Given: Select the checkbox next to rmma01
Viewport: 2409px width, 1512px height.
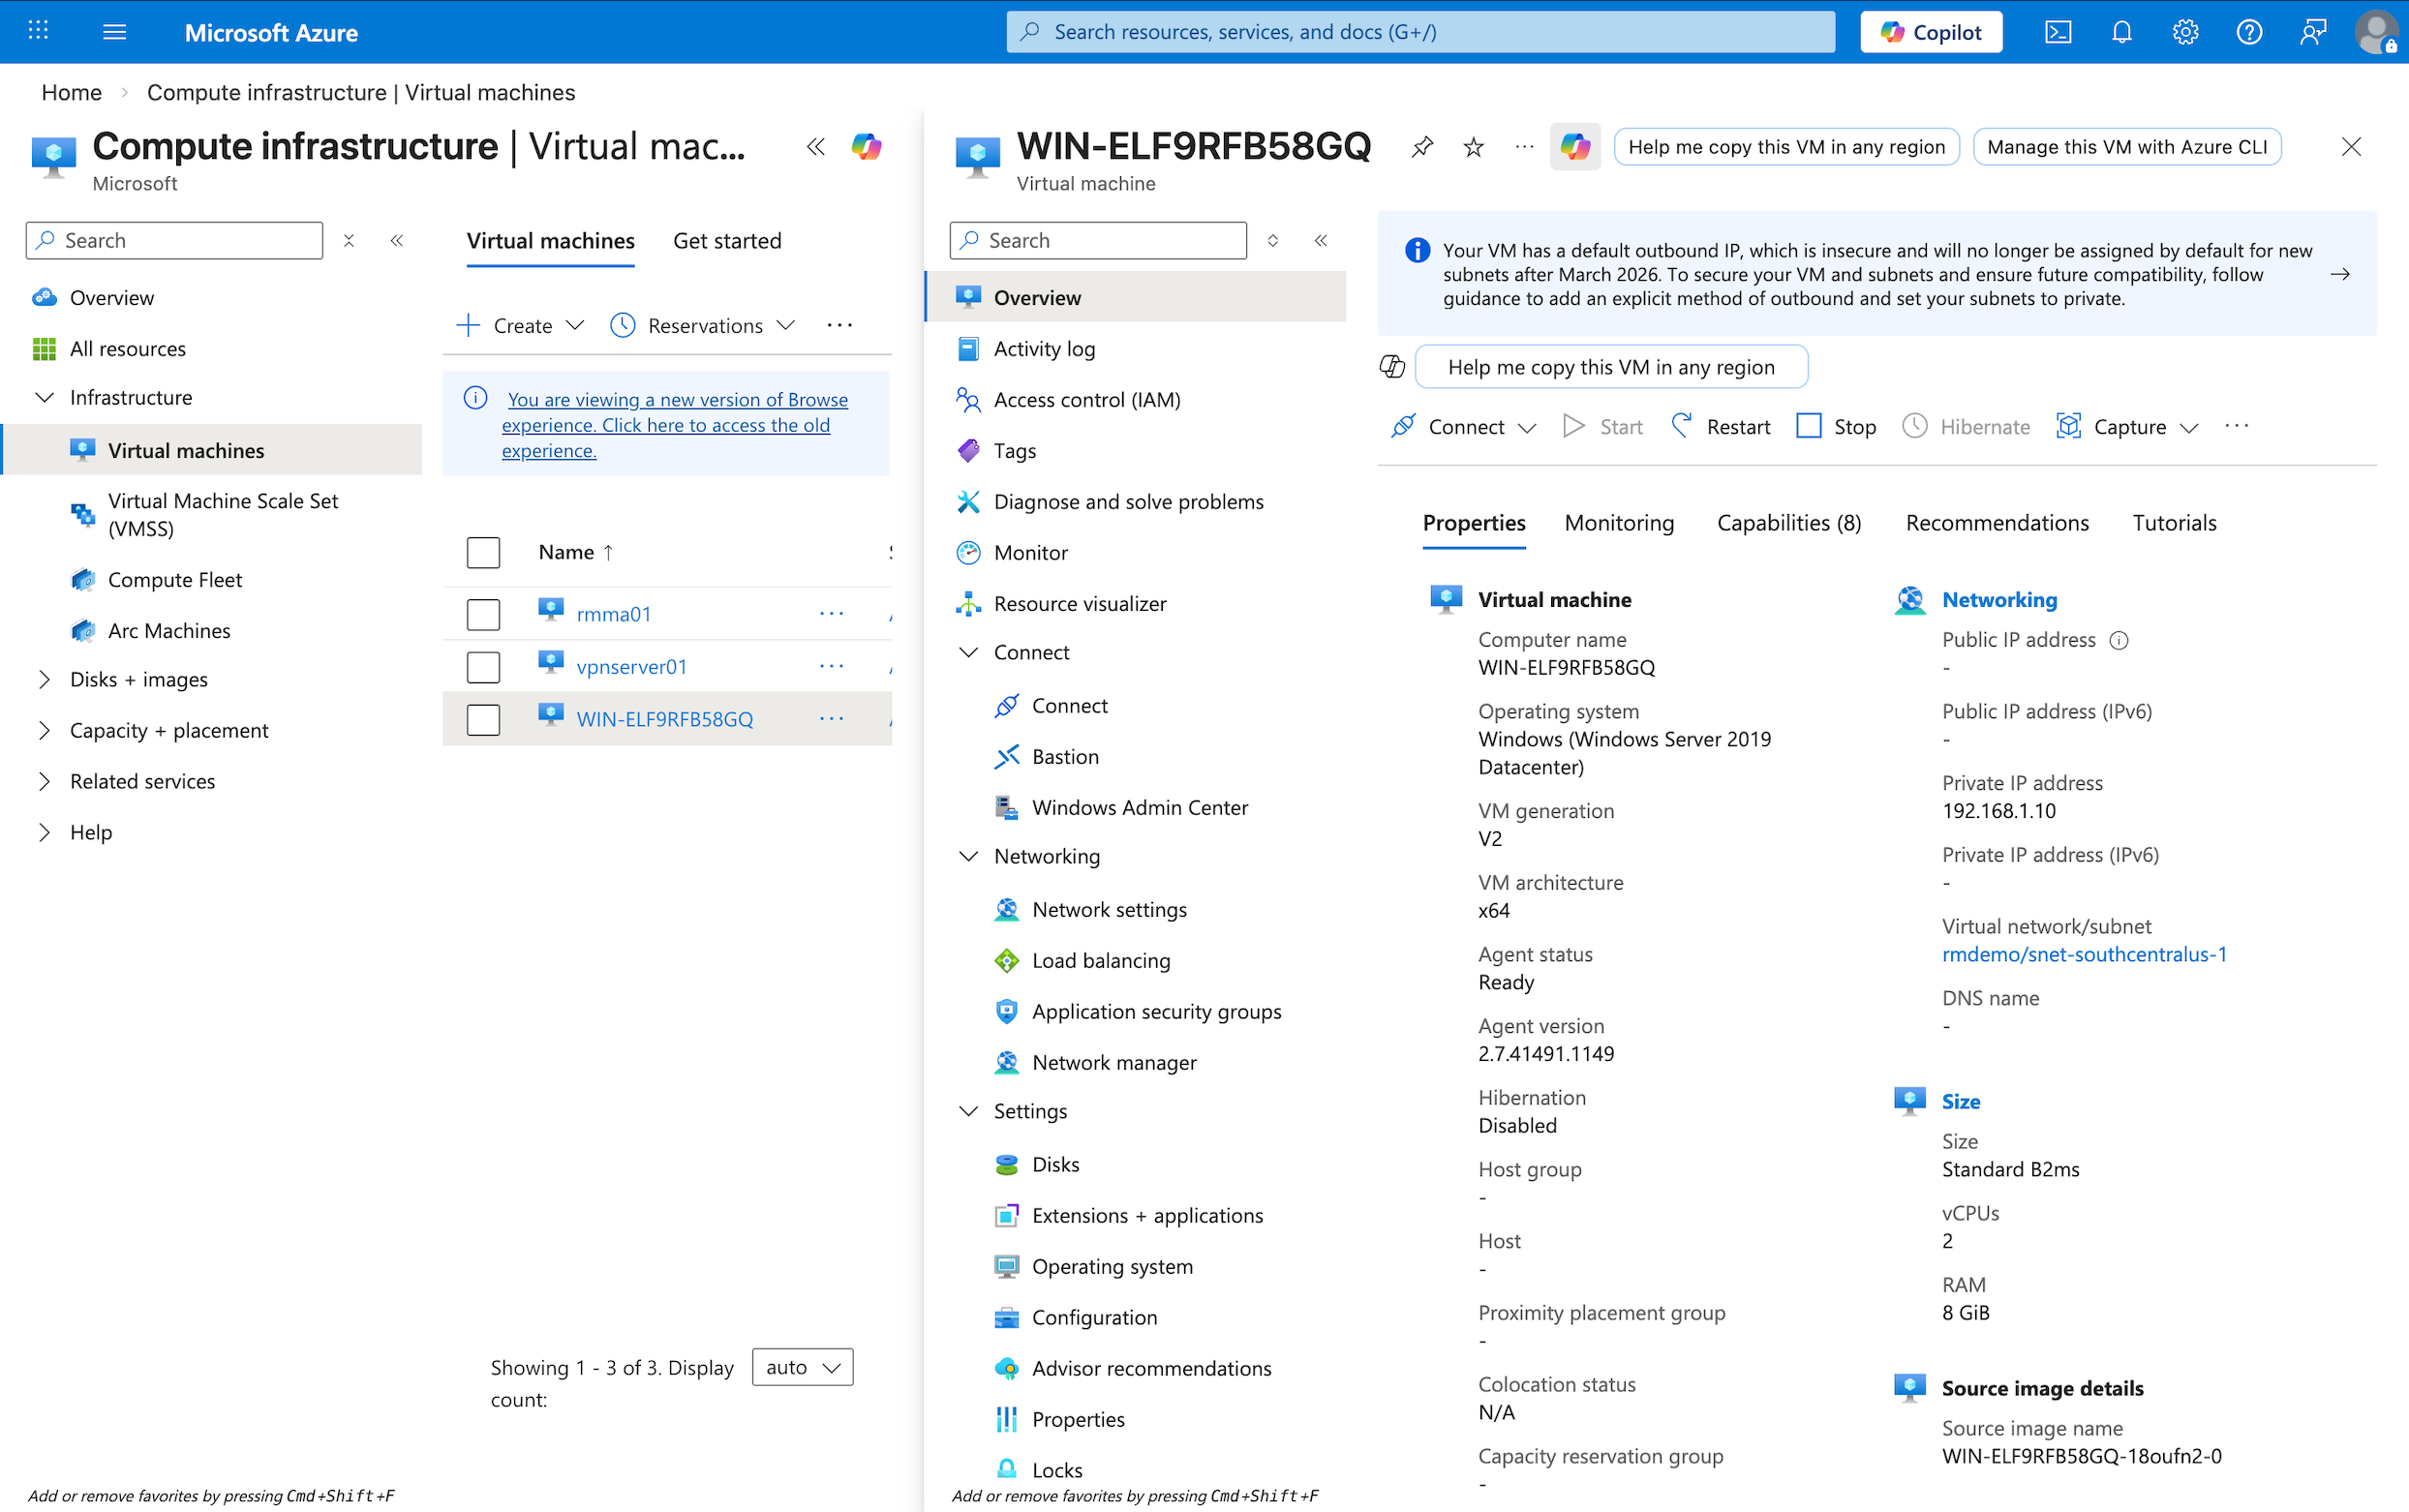Looking at the screenshot, I should [x=483, y=614].
